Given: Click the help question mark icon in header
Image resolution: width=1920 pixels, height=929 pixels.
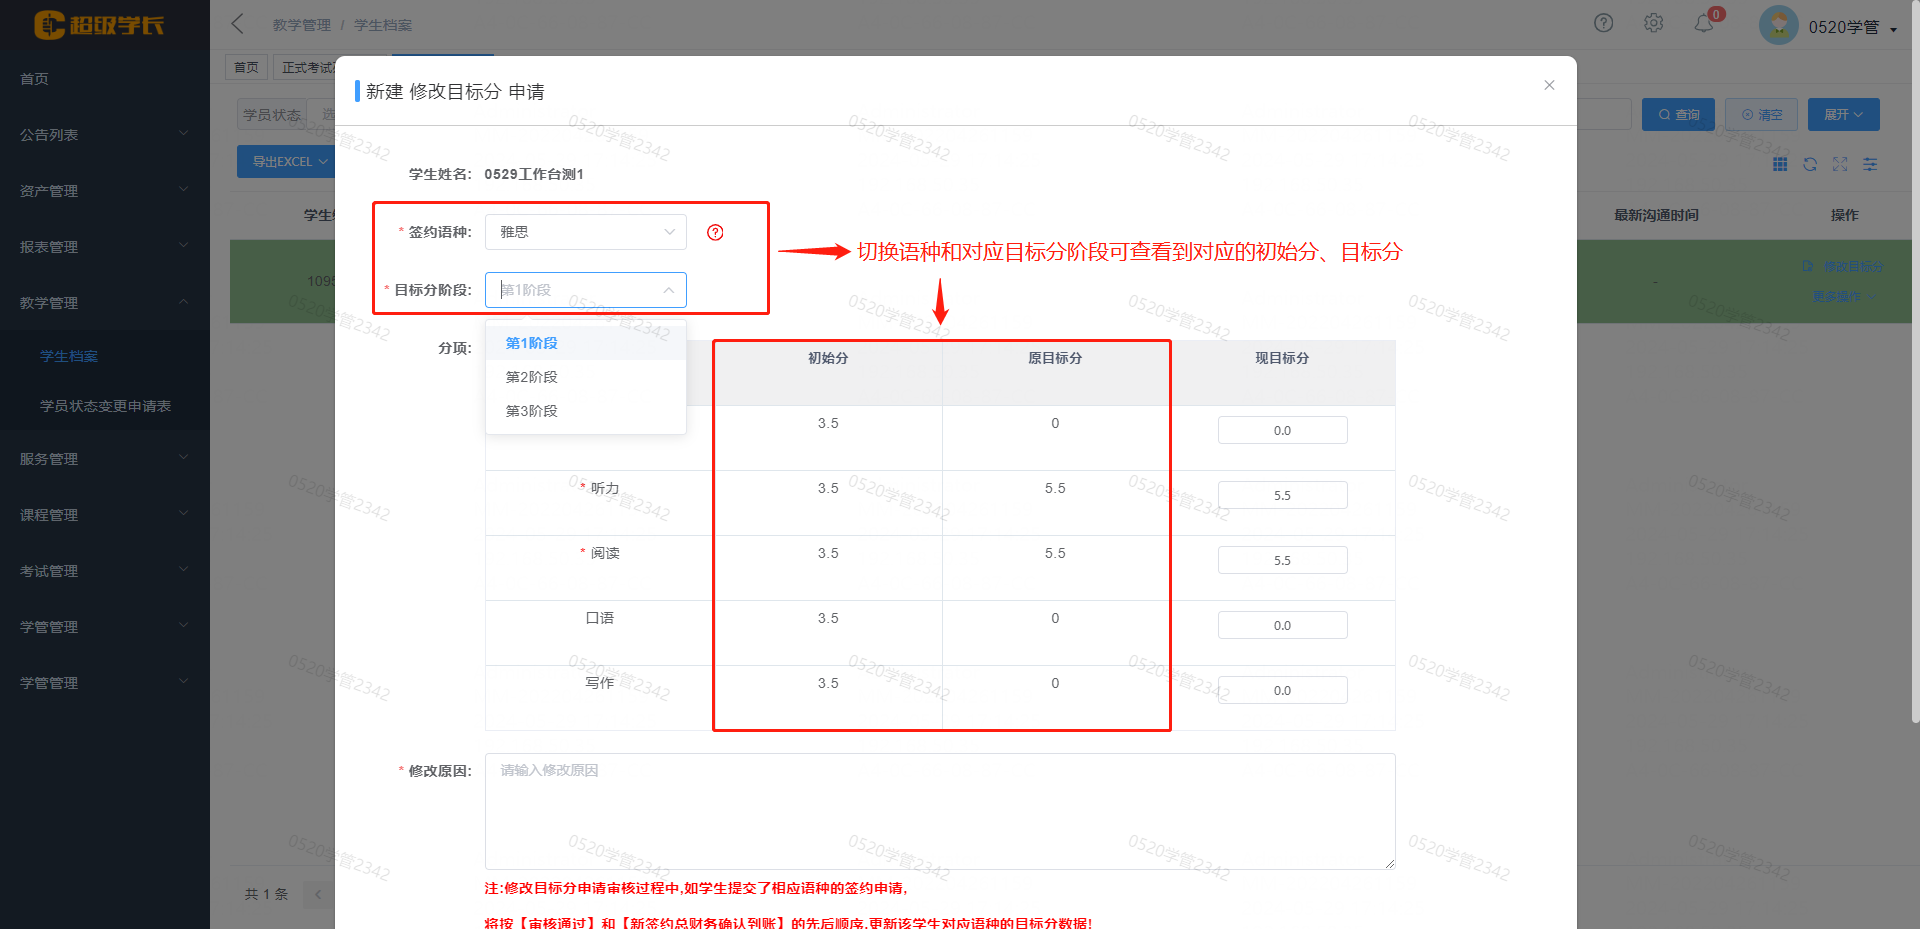Looking at the screenshot, I should (x=1603, y=23).
